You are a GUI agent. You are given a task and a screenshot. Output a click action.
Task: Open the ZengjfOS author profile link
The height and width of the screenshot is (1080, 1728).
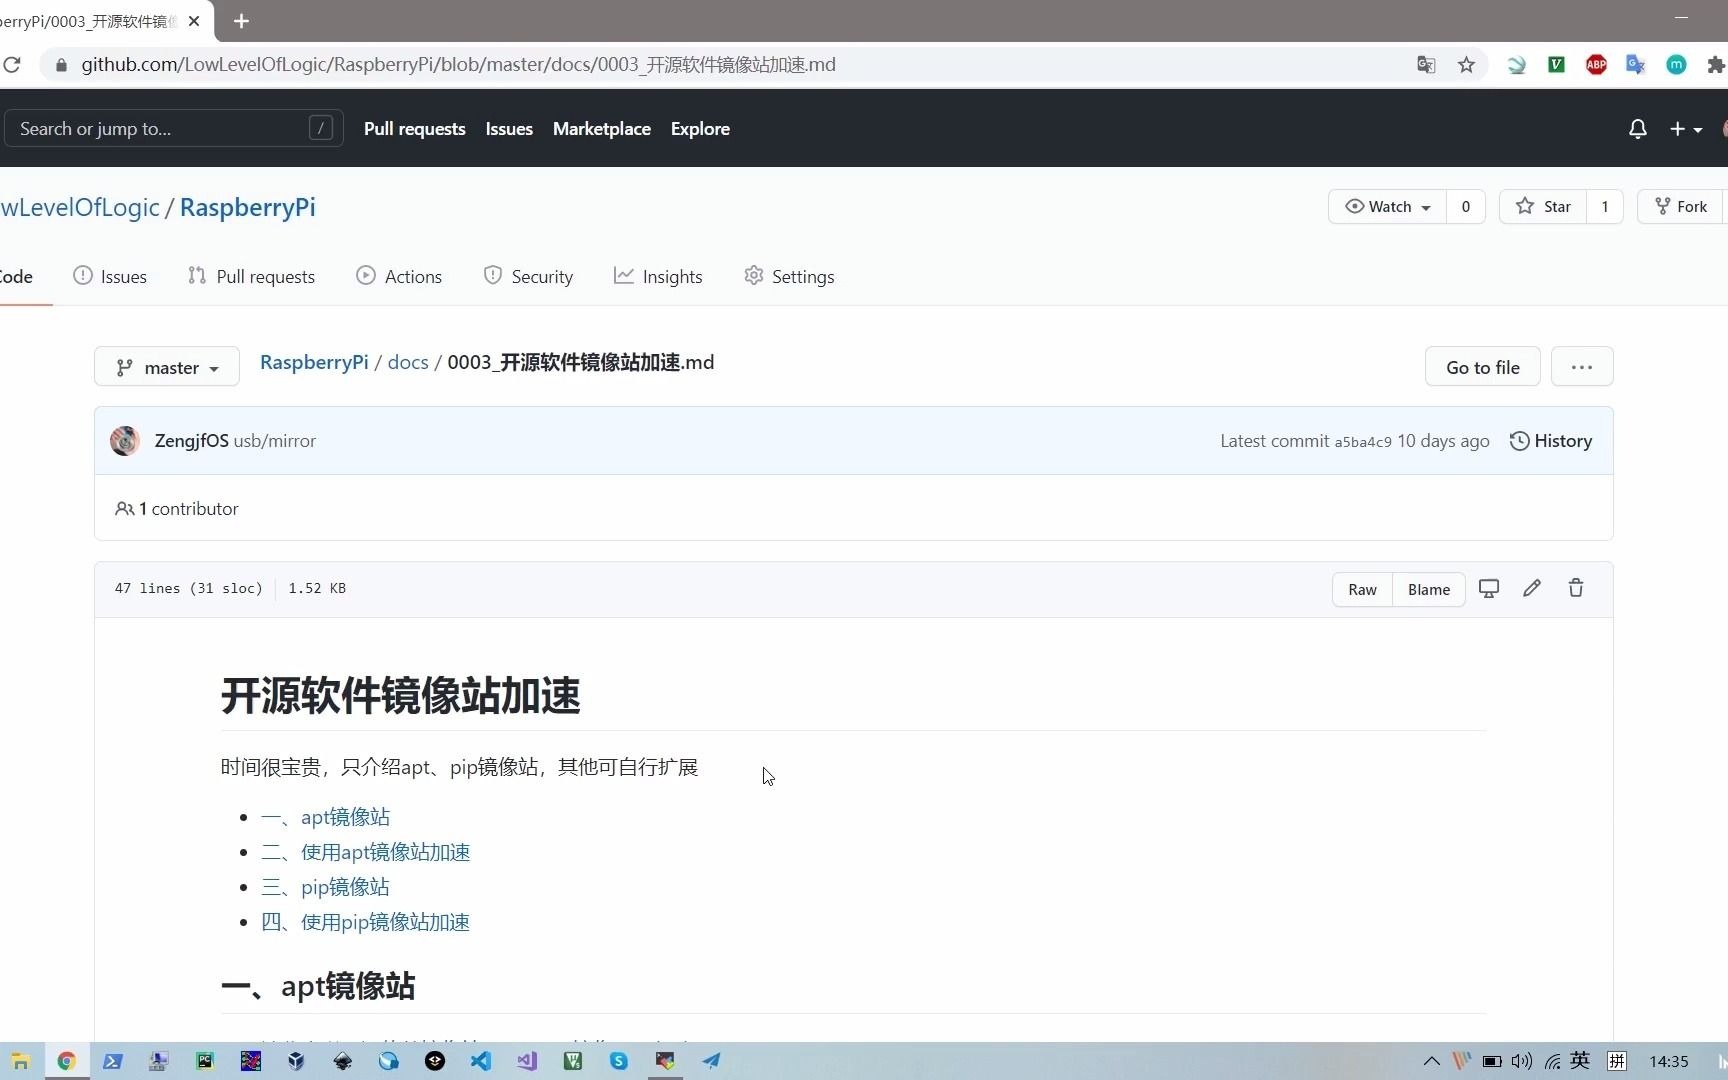pyautogui.click(x=191, y=441)
